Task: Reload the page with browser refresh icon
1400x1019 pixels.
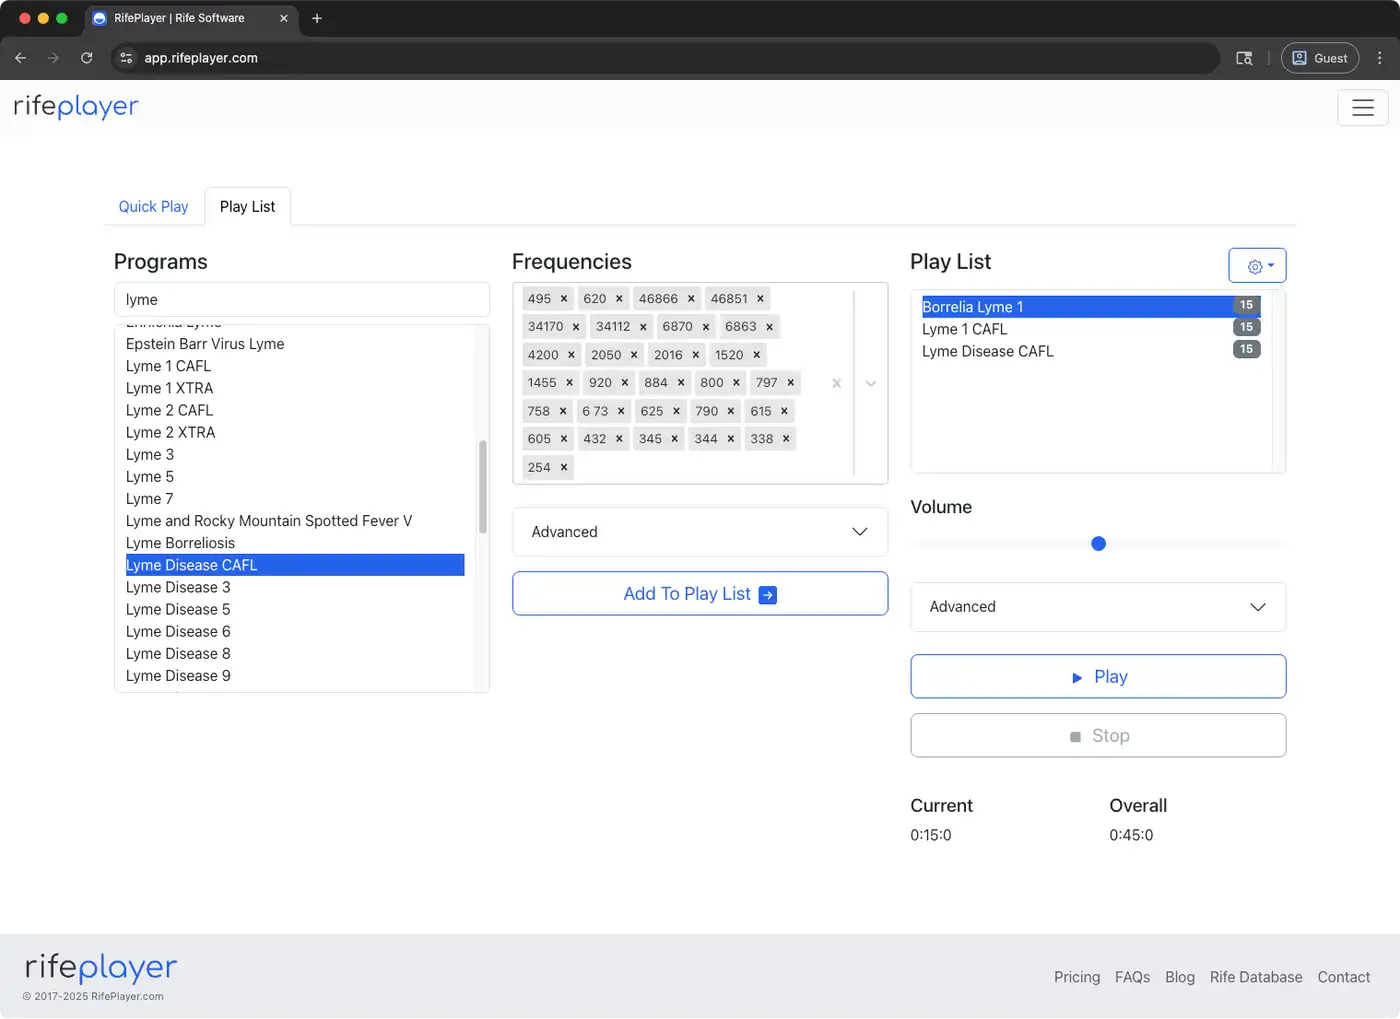Action: tap(87, 58)
